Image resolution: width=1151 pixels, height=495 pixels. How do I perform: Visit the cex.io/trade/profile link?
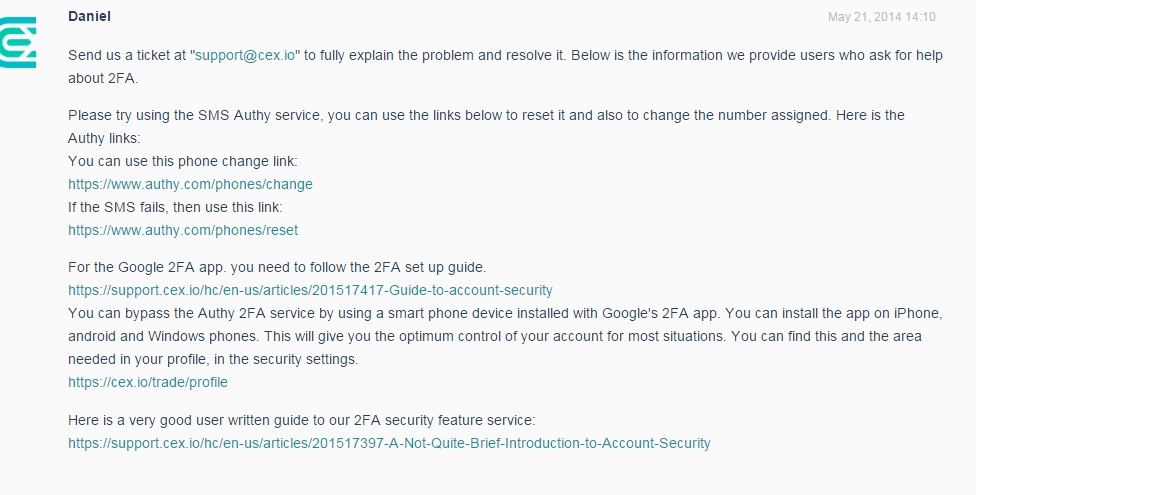tap(148, 382)
